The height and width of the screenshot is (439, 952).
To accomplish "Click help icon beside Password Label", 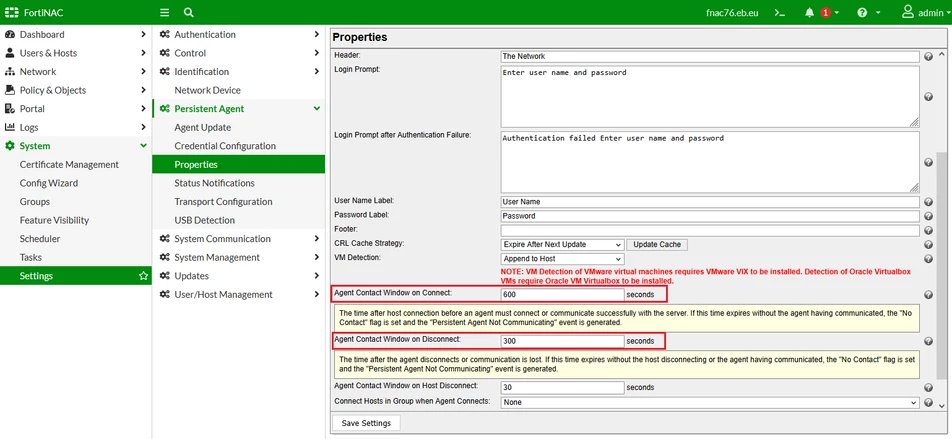I will pos(928,216).
